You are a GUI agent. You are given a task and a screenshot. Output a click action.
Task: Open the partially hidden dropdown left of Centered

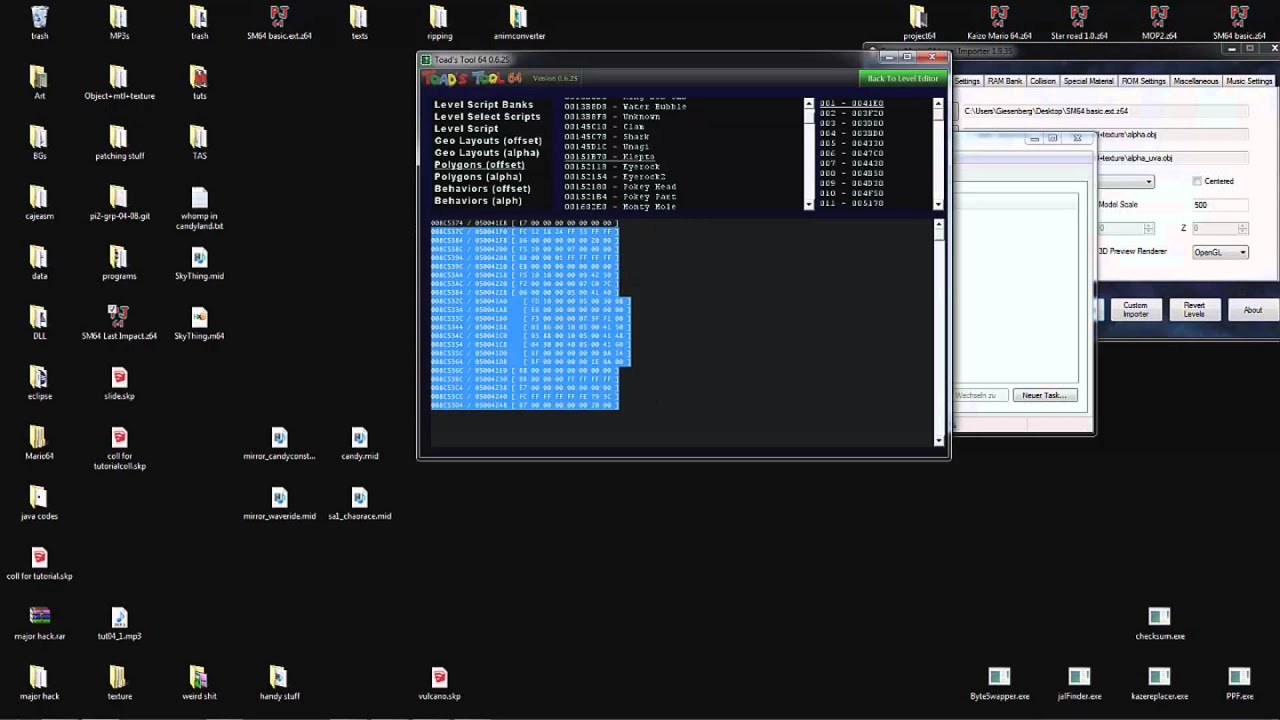[x=1127, y=181]
